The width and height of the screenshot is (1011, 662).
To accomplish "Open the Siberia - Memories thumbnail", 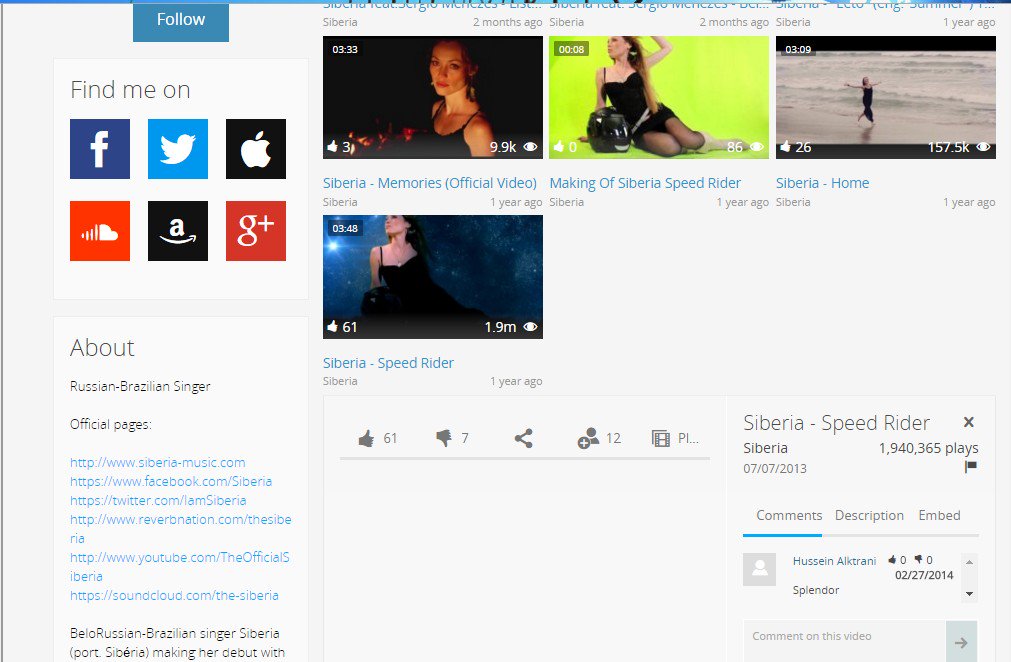I will [x=433, y=97].
